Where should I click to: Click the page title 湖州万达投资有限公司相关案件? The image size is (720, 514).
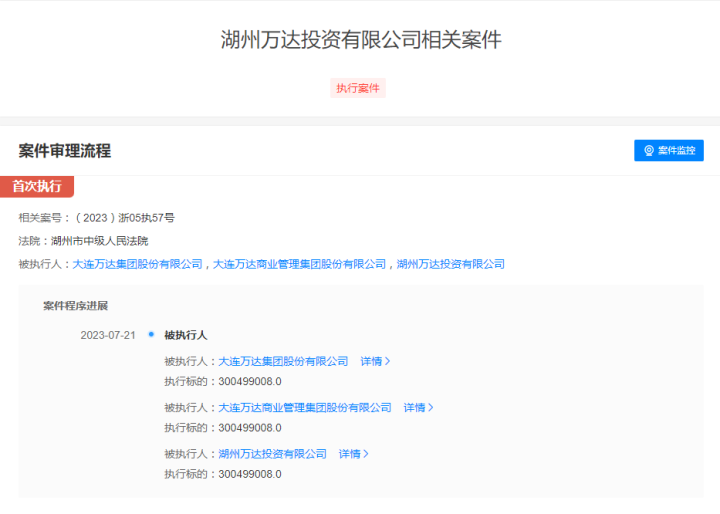(361, 40)
